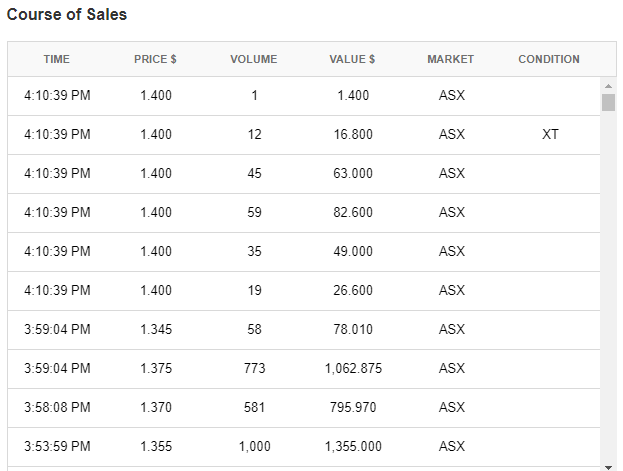Viewport: 623px width, 471px height.
Task: Click the scrollbar down arrow
Action: [608, 465]
